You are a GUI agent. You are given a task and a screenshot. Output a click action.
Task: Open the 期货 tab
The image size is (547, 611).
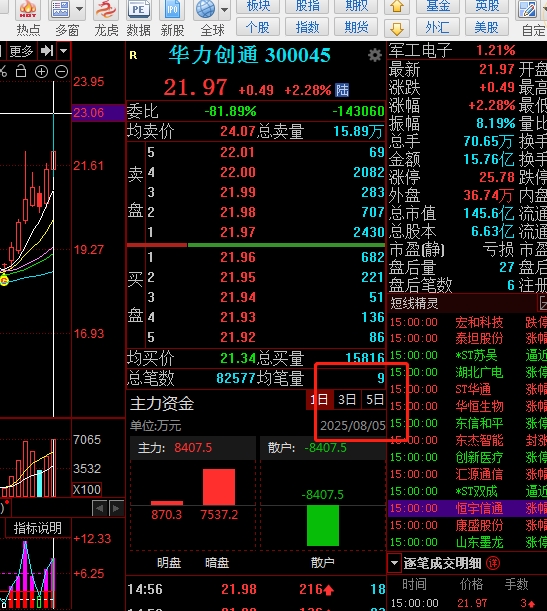tap(356, 27)
